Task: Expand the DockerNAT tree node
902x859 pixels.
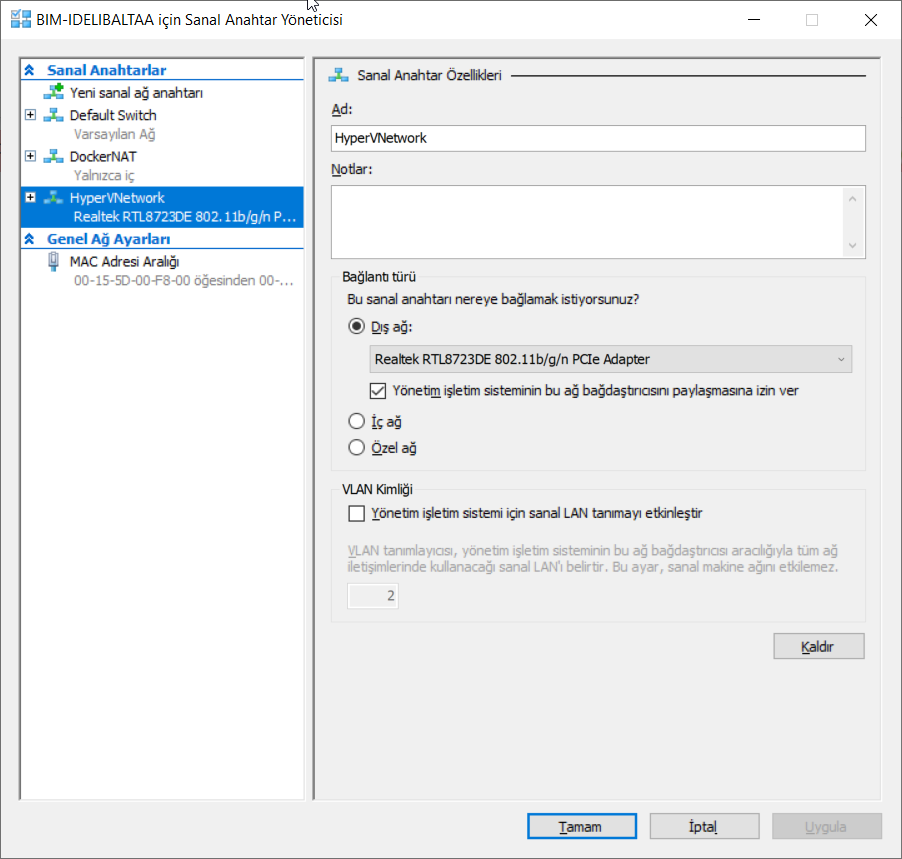Action: pyautogui.click(x=30, y=157)
